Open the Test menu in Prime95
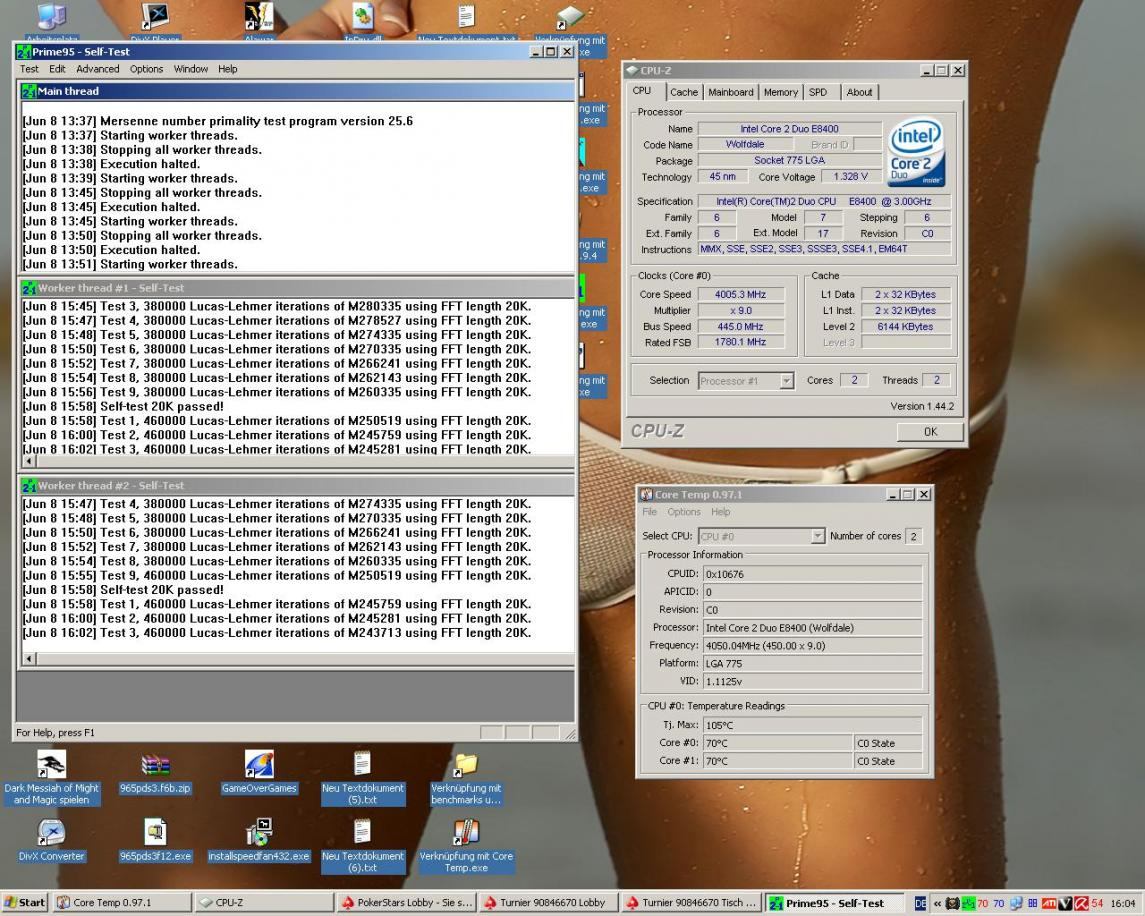This screenshot has width=1145, height=916. (29, 69)
